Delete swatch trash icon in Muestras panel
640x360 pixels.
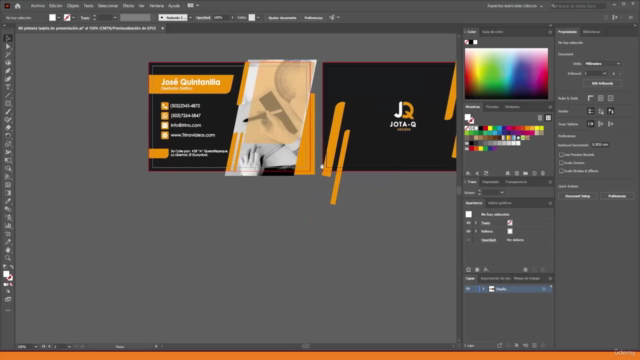tap(543, 173)
